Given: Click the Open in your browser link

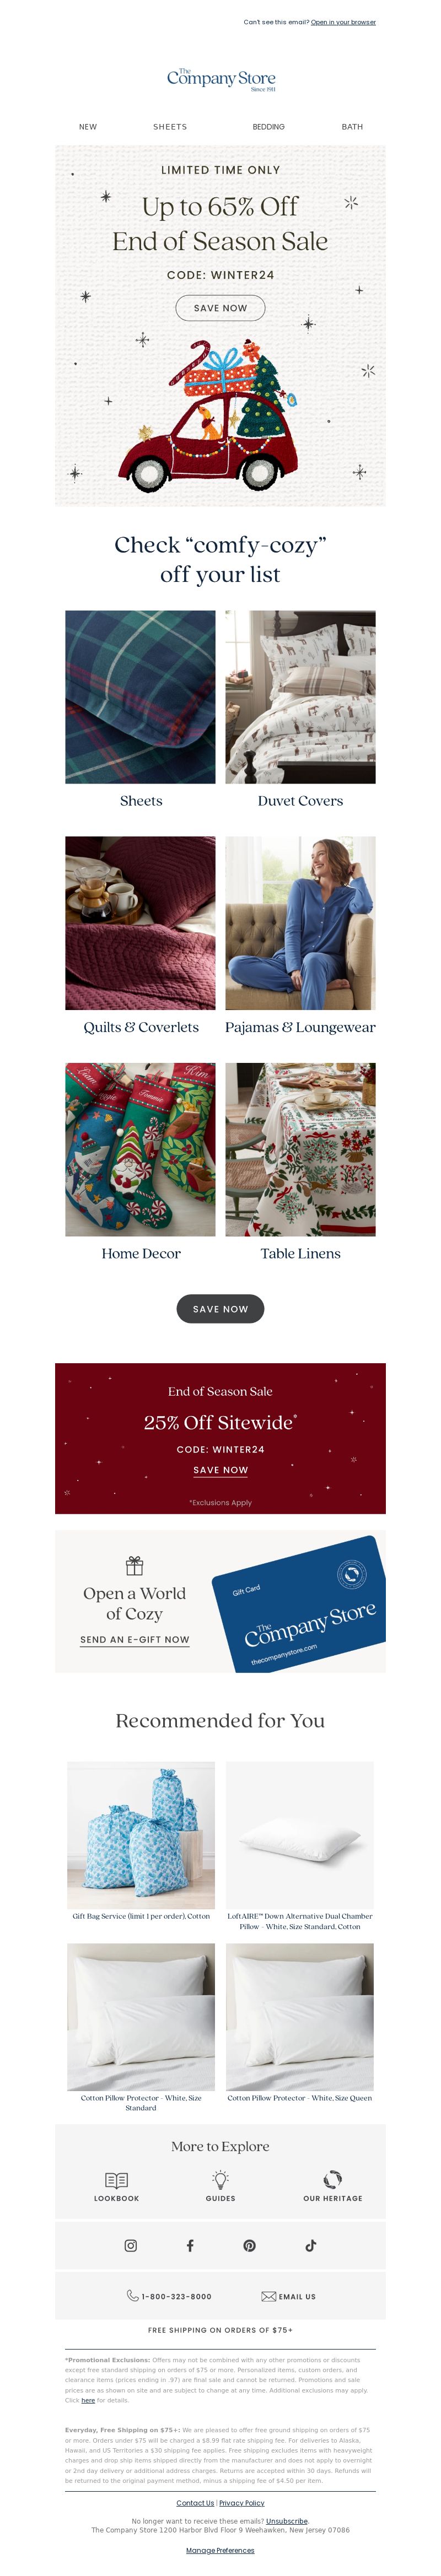Looking at the screenshot, I should click(343, 22).
